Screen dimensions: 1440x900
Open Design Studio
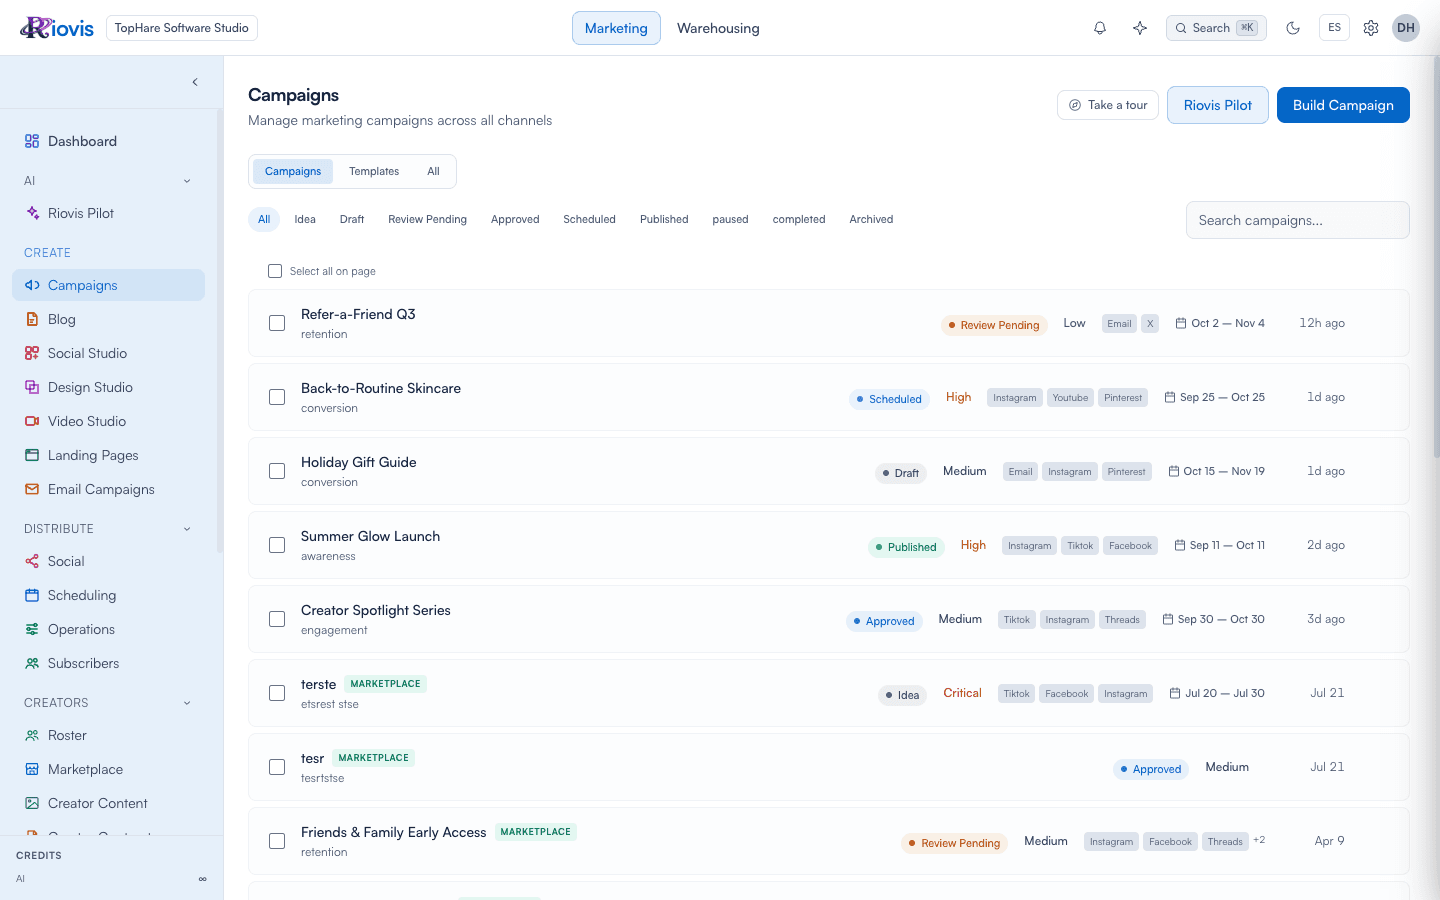click(x=108, y=387)
